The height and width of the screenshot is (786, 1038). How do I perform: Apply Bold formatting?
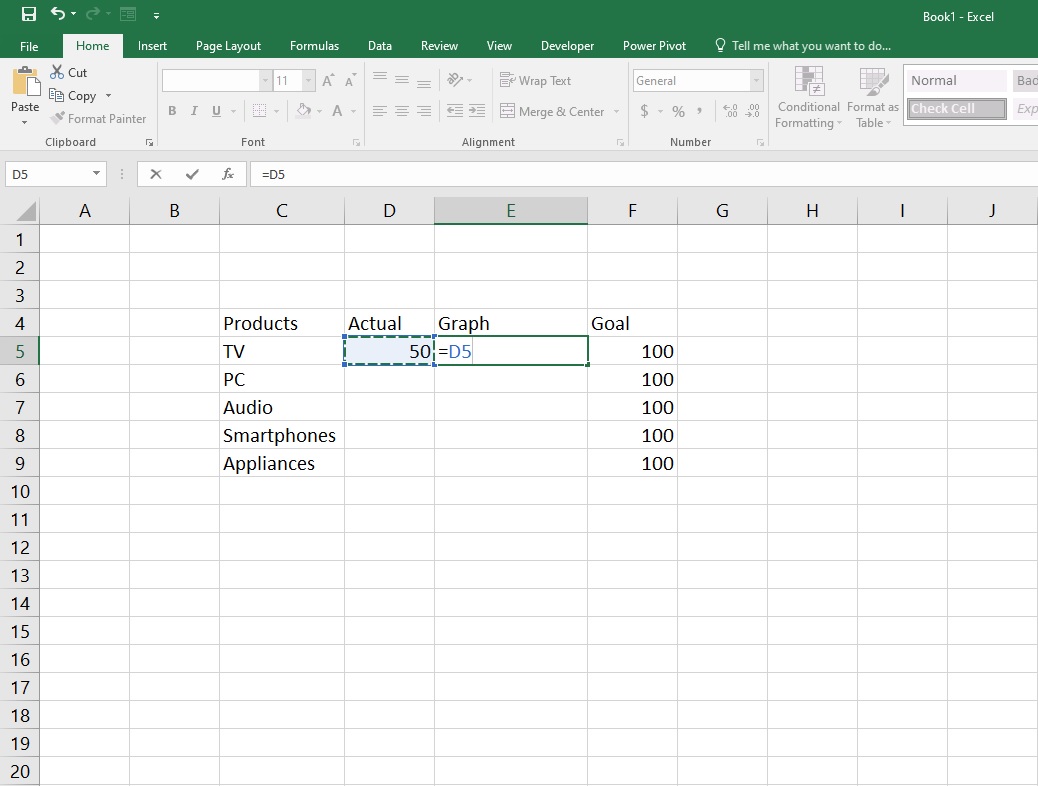point(171,111)
